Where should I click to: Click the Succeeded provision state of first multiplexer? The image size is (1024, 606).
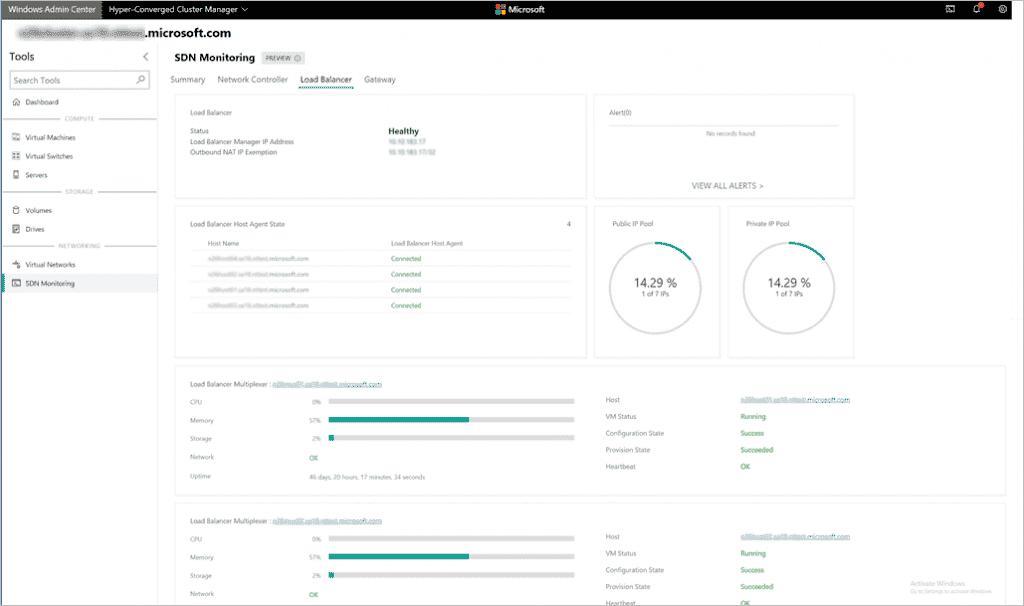757,450
